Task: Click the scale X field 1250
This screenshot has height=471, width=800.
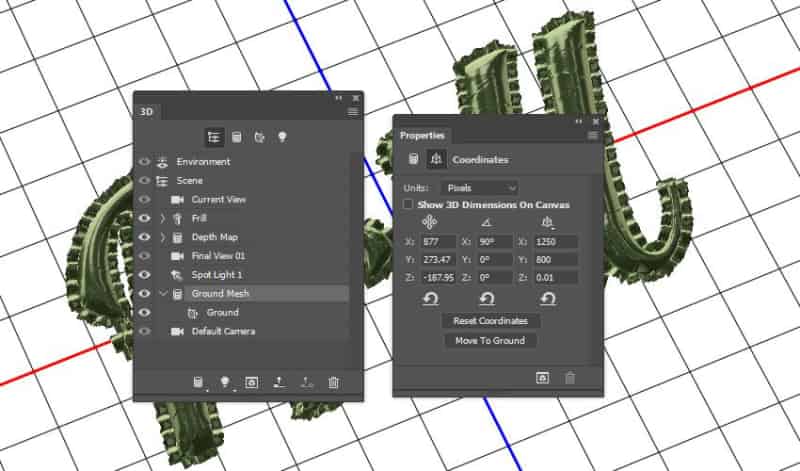Action: click(x=556, y=241)
